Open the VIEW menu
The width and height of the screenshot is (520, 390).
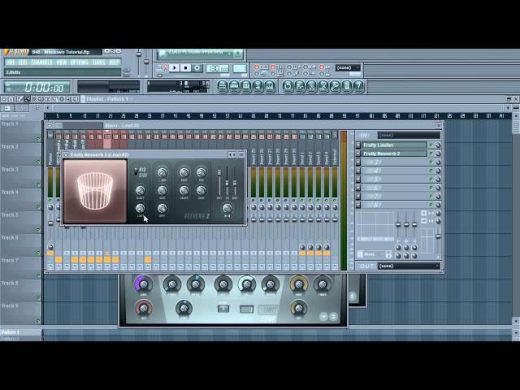pos(61,62)
